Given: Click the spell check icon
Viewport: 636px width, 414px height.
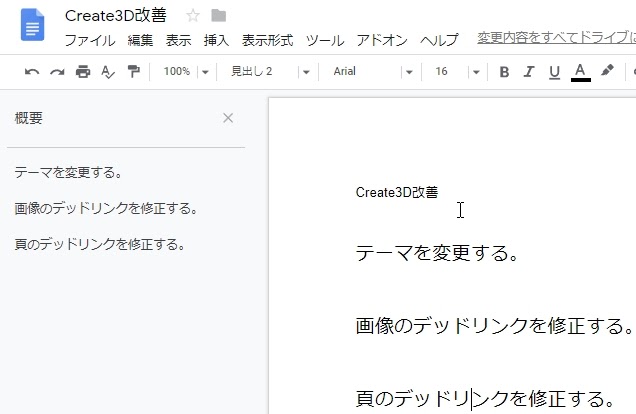Looking at the screenshot, I should pos(108,72).
